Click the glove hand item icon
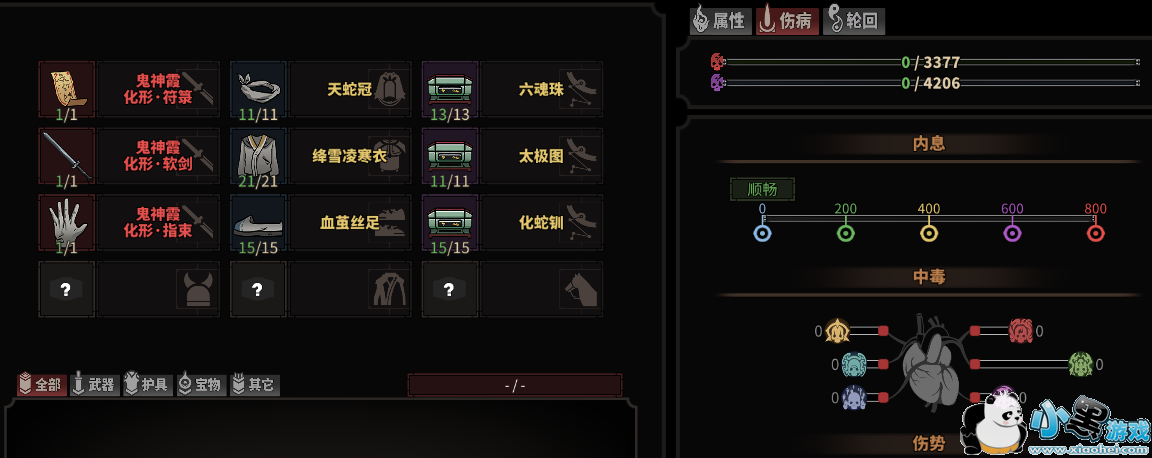Screen dimensions: 1152x458 tap(66, 223)
